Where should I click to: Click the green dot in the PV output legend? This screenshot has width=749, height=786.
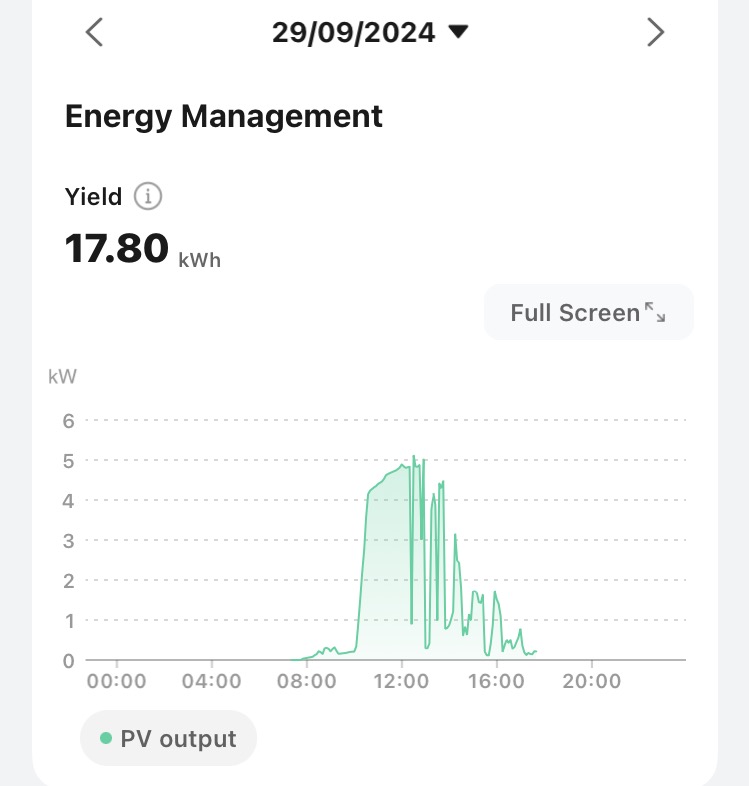(106, 739)
